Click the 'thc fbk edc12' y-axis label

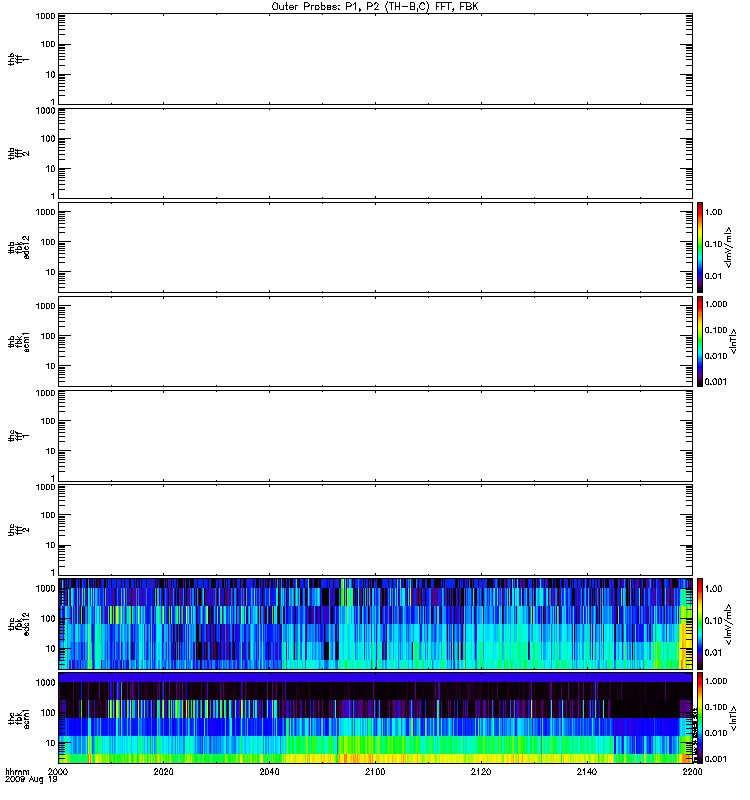18,623
